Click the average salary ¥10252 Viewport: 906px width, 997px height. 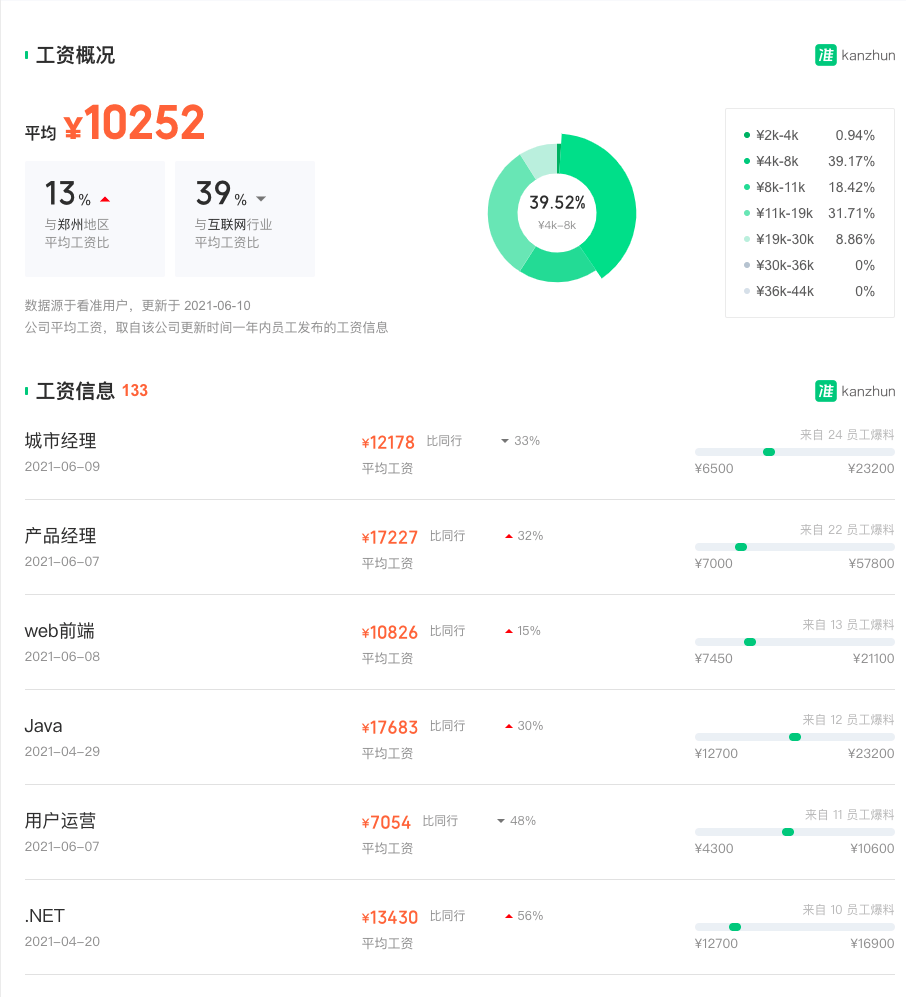click(x=134, y=123)
